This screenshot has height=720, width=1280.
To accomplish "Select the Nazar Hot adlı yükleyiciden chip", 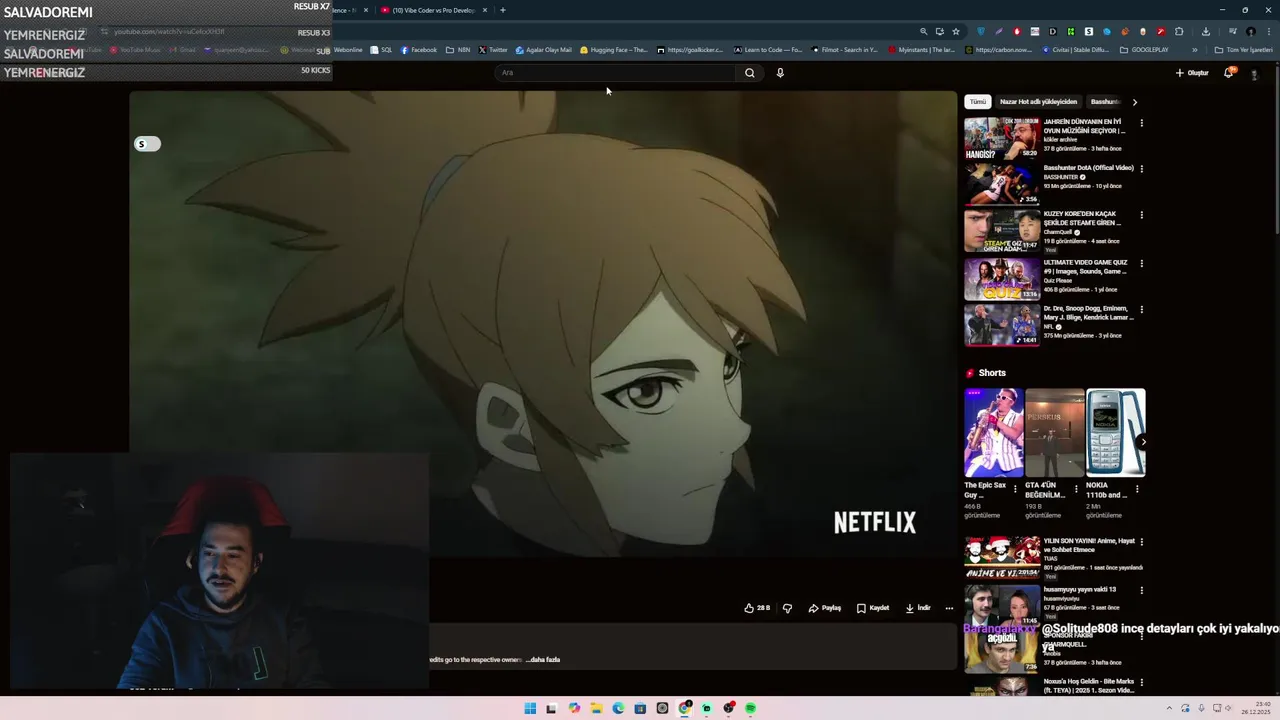I will point(1038,102).
